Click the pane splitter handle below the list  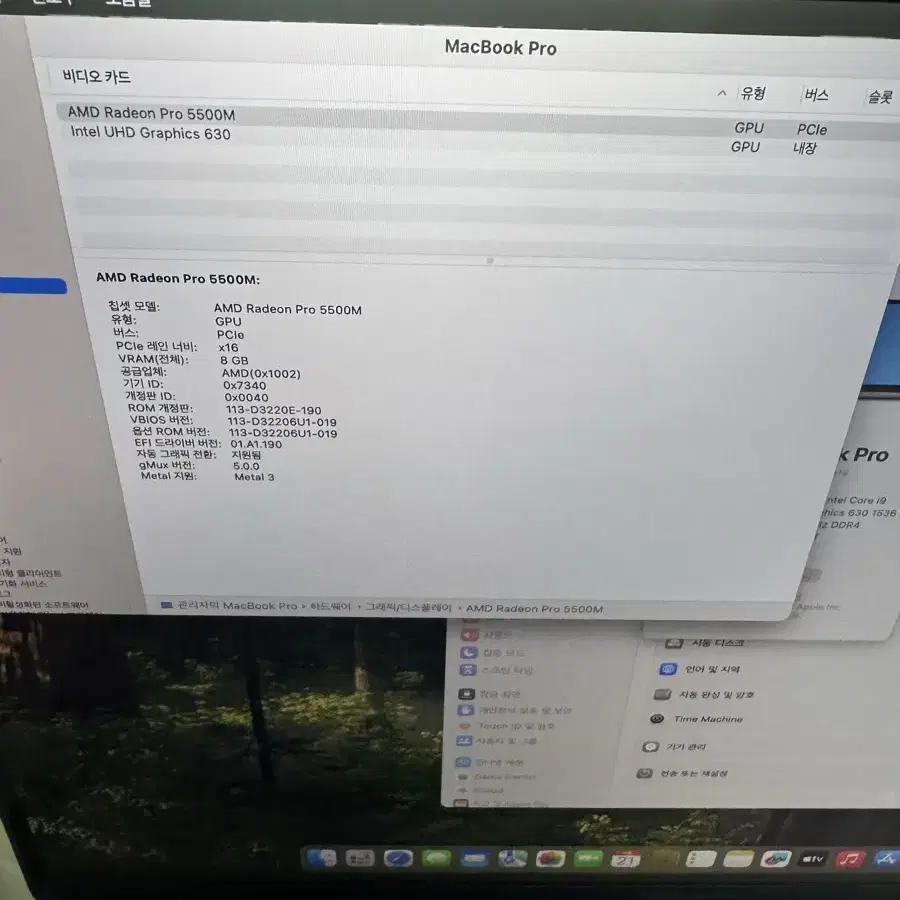coord(490,261)
